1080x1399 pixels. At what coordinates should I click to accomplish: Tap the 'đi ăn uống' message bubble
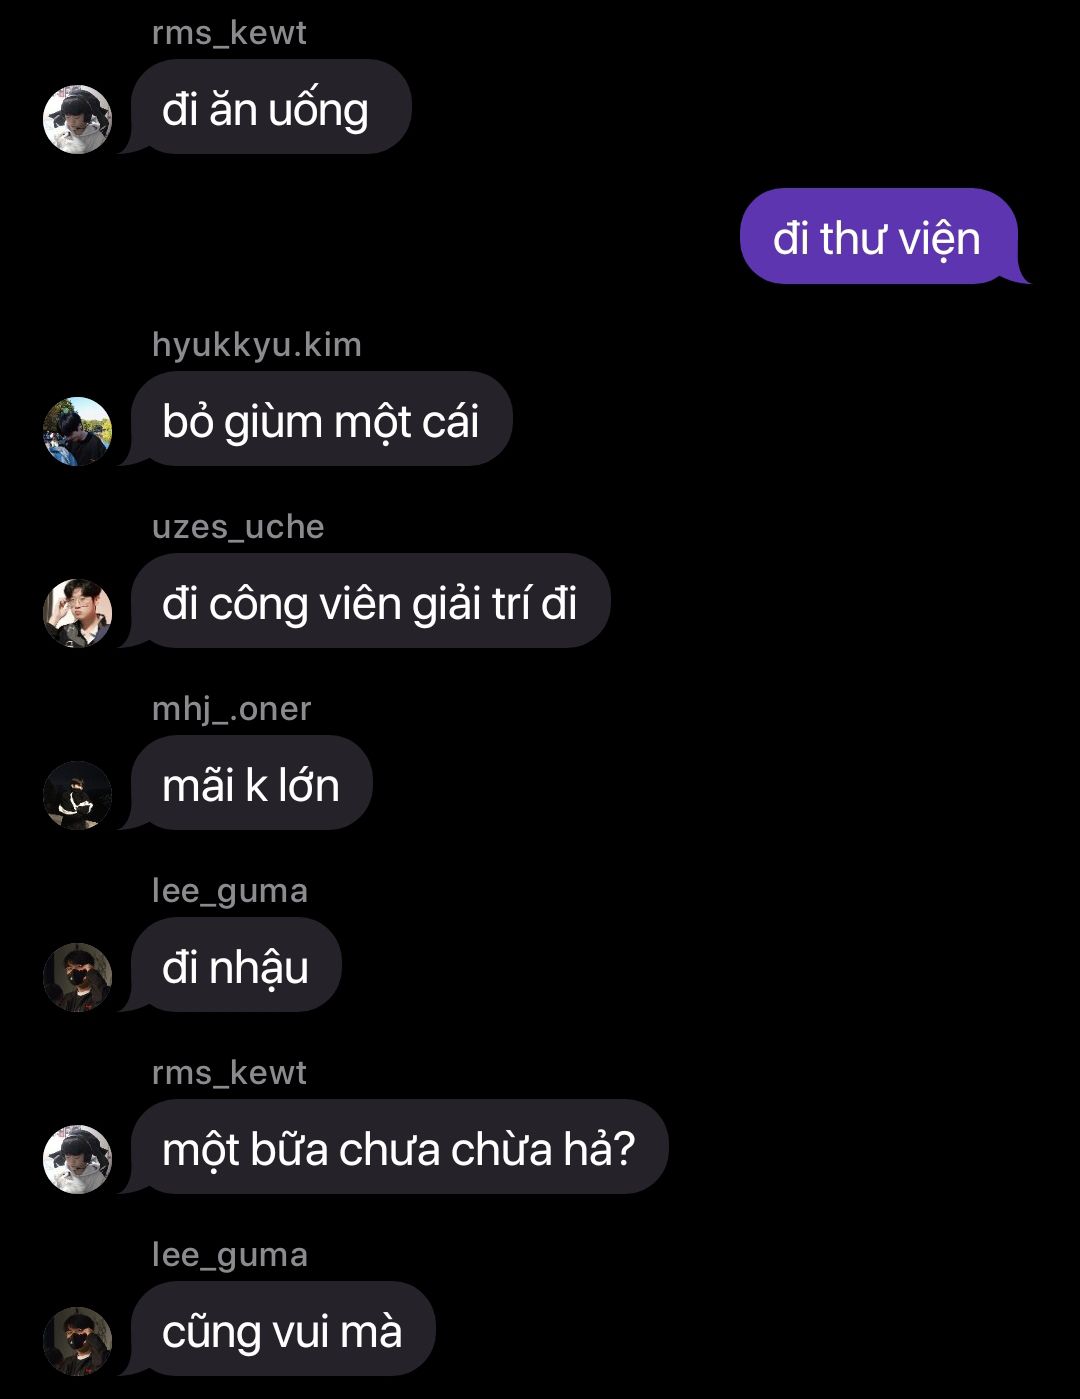click(270, 107)
